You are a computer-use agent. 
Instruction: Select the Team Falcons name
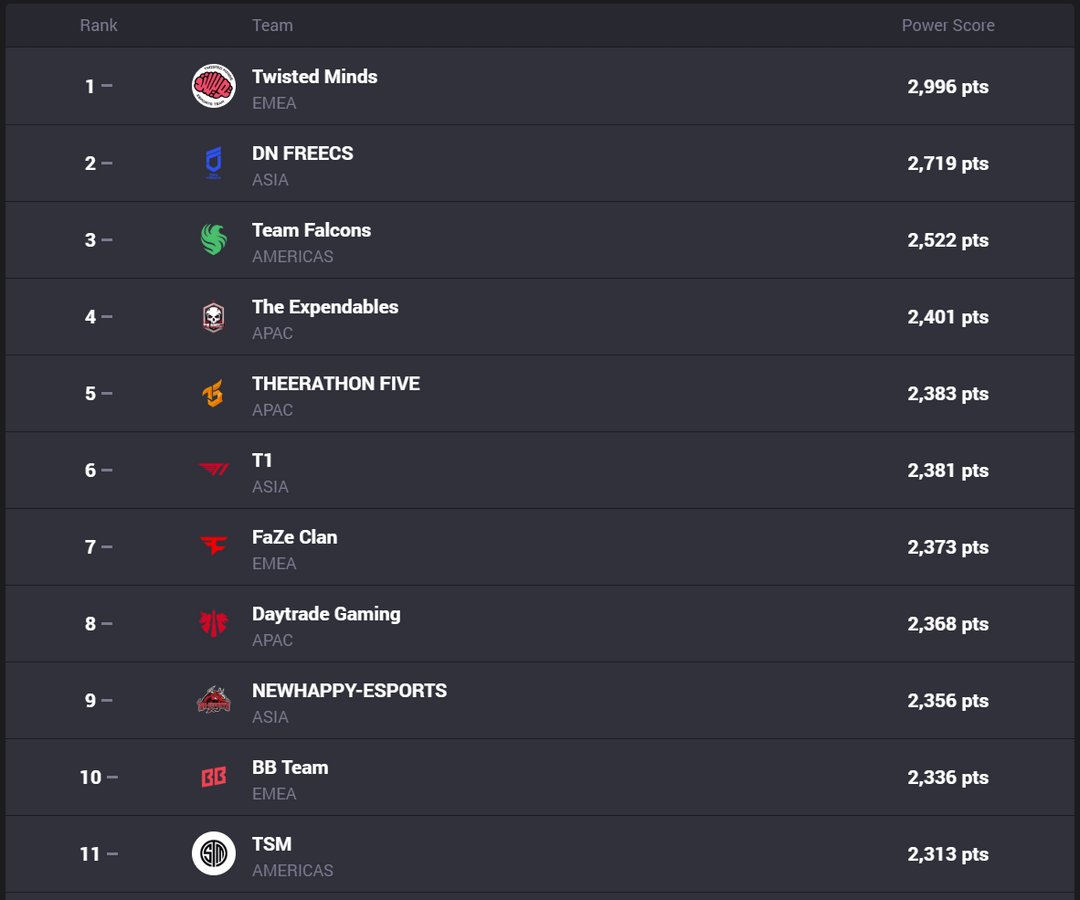(x=311, y=230)
